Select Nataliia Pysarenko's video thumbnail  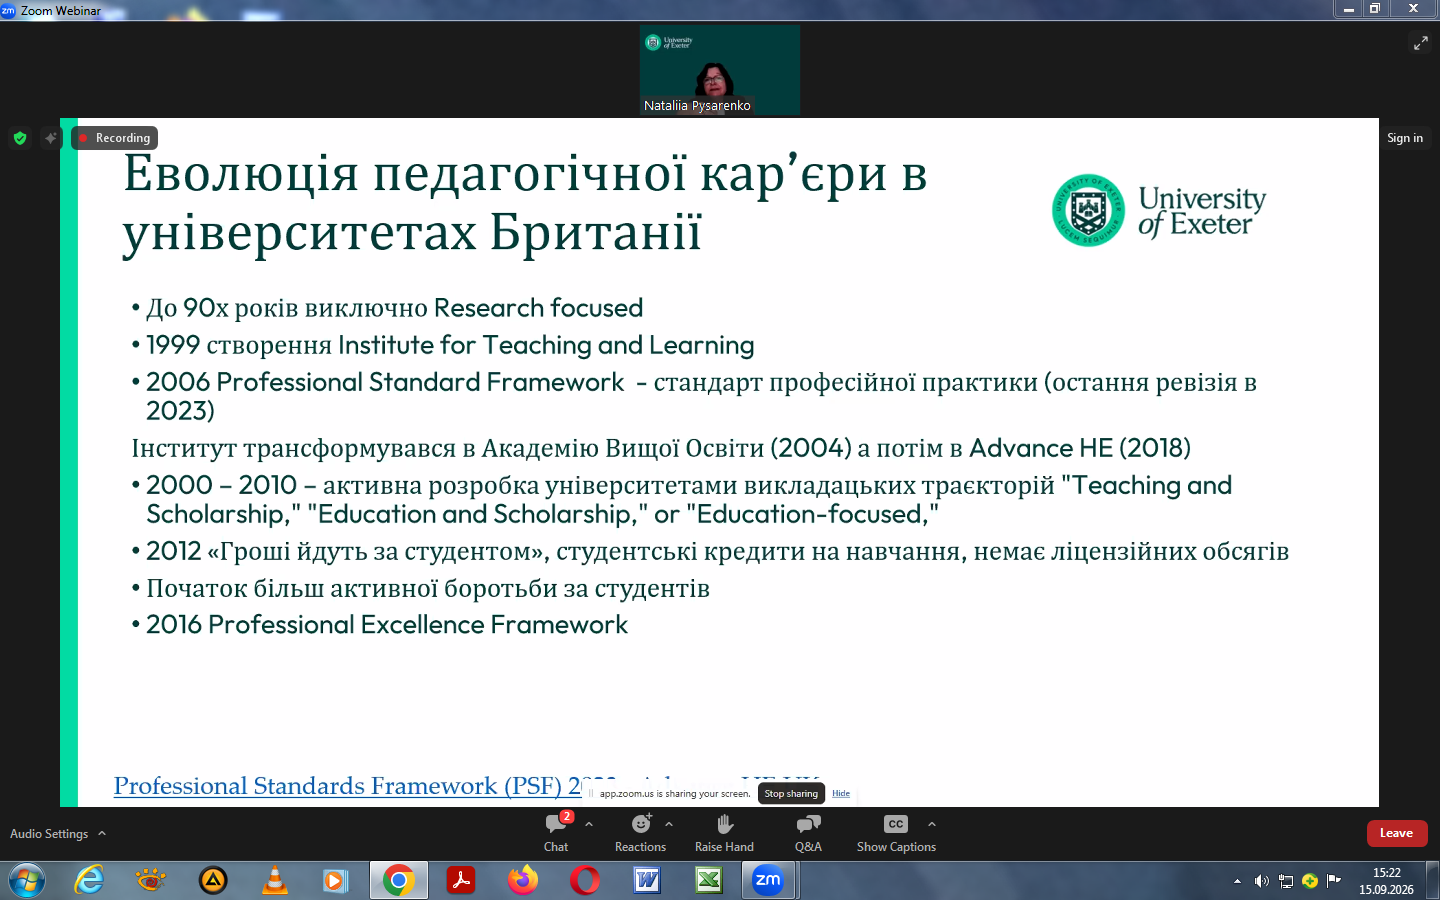720,70
